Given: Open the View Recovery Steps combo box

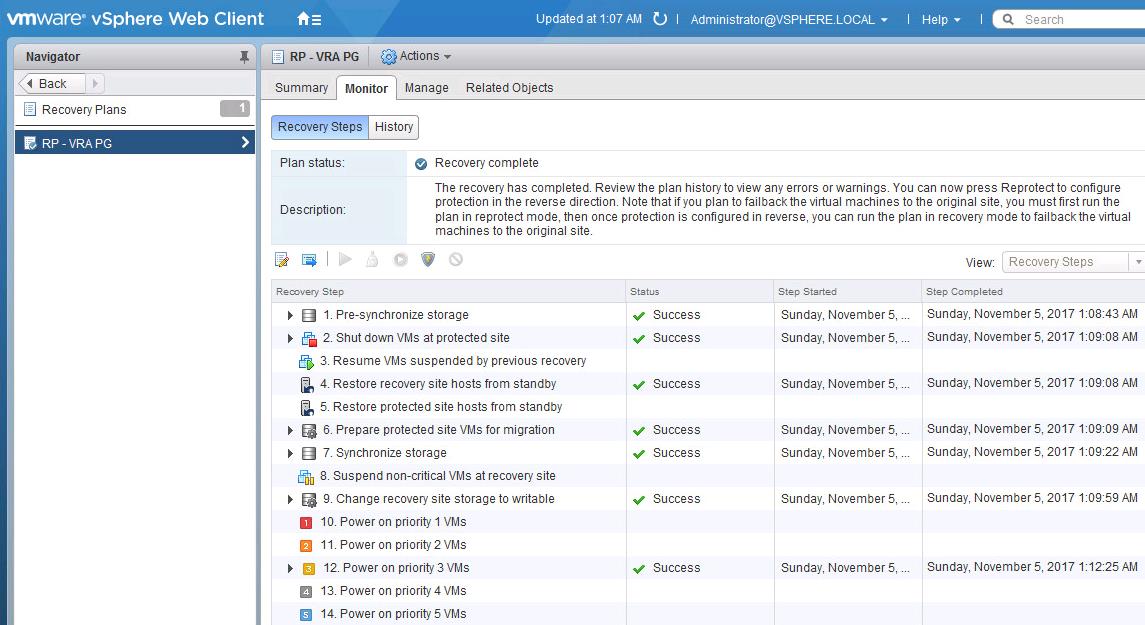Looking at the screenshot, I should (x=1073, y=261).
